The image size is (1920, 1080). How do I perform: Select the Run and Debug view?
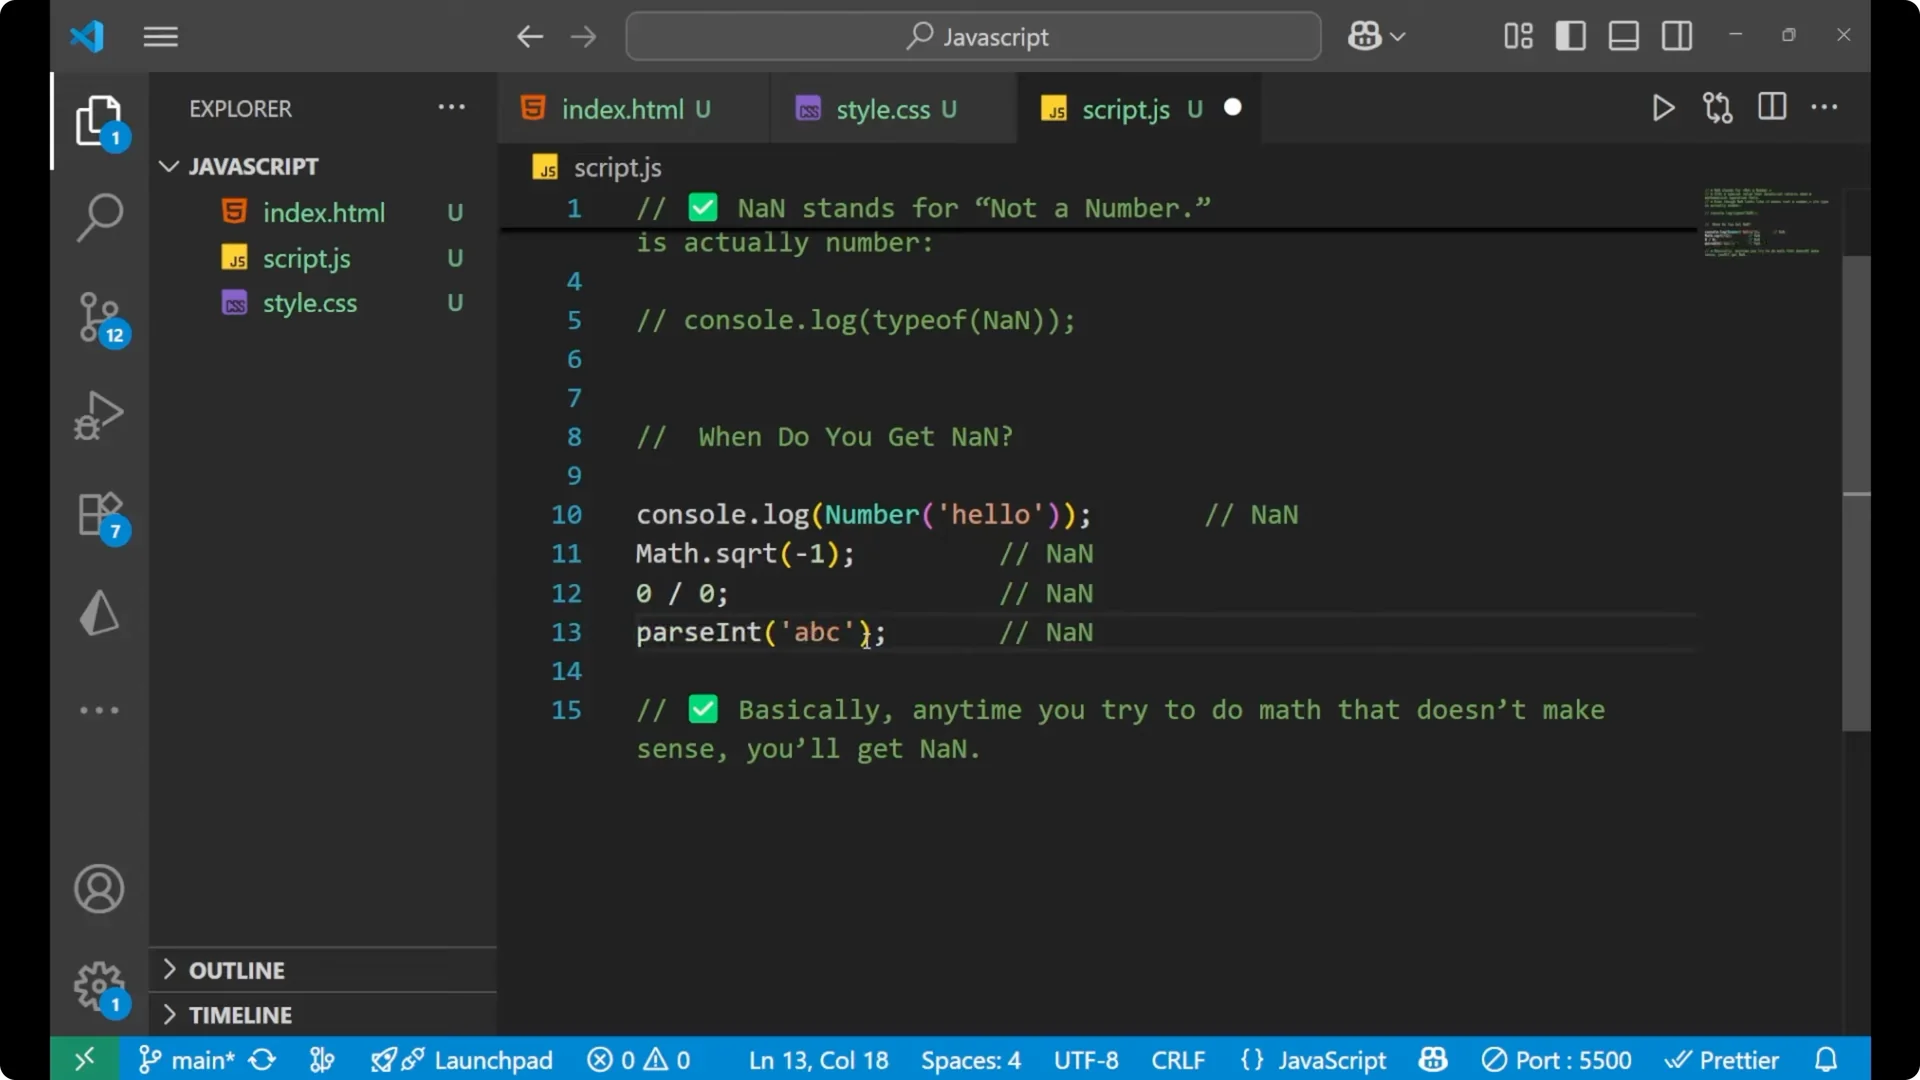coord(98,415)
